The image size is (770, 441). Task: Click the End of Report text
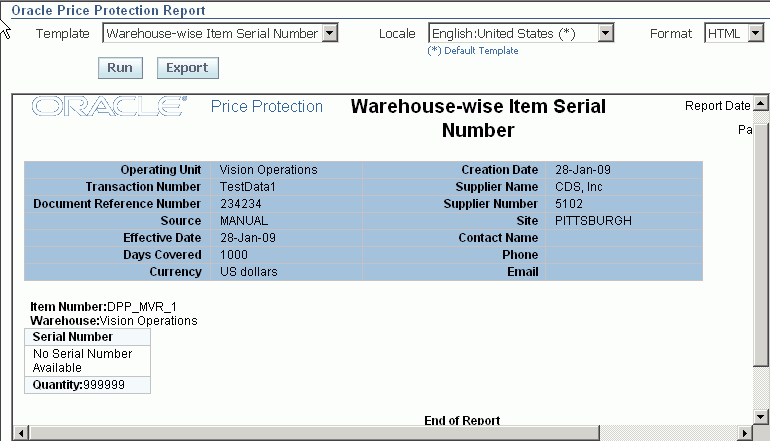462,420
